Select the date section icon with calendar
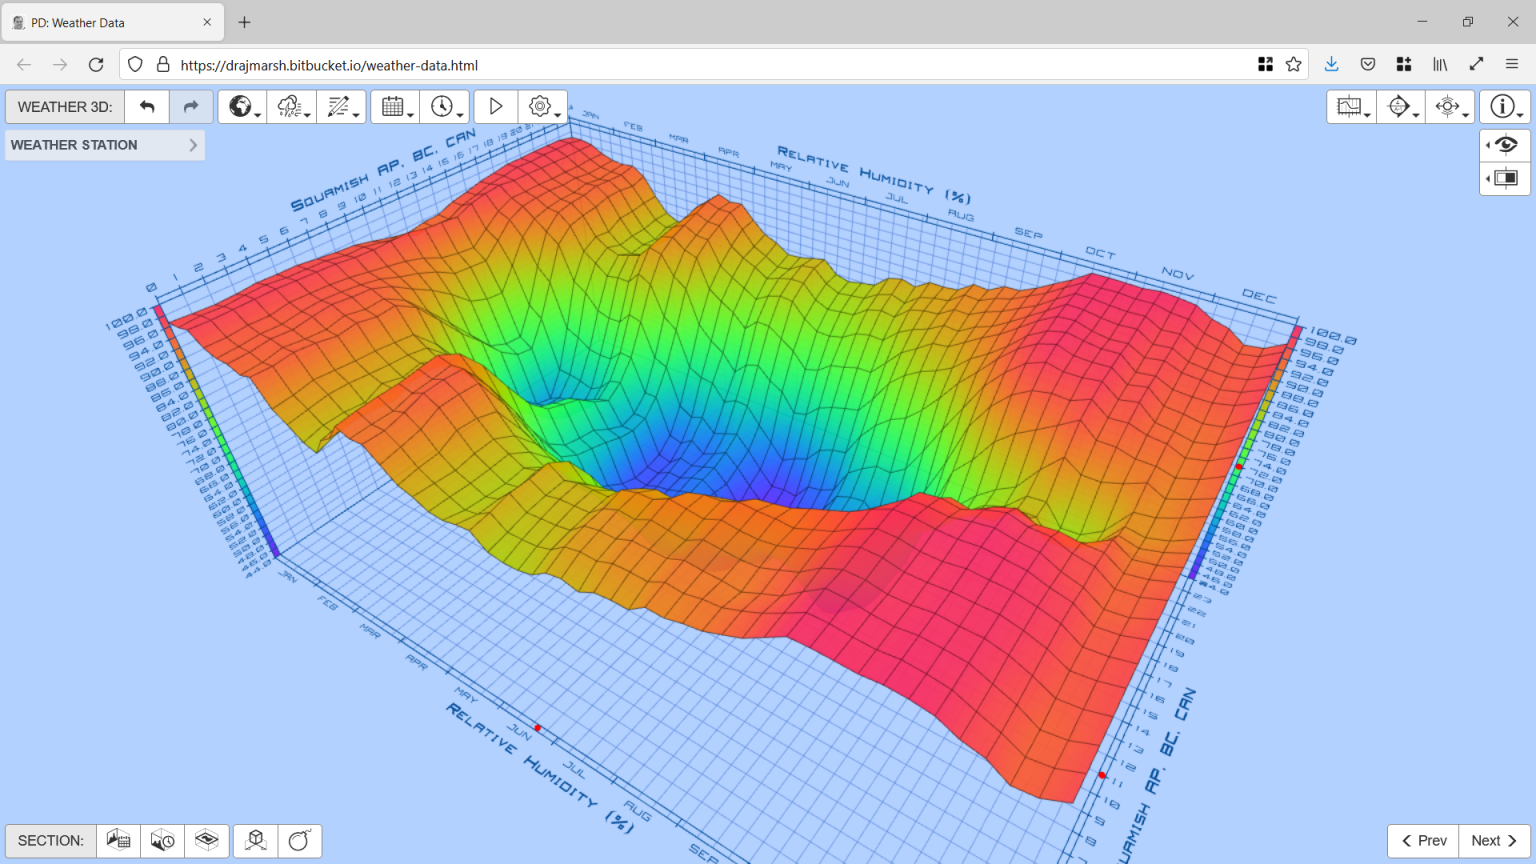 click(x=119, y=841)
